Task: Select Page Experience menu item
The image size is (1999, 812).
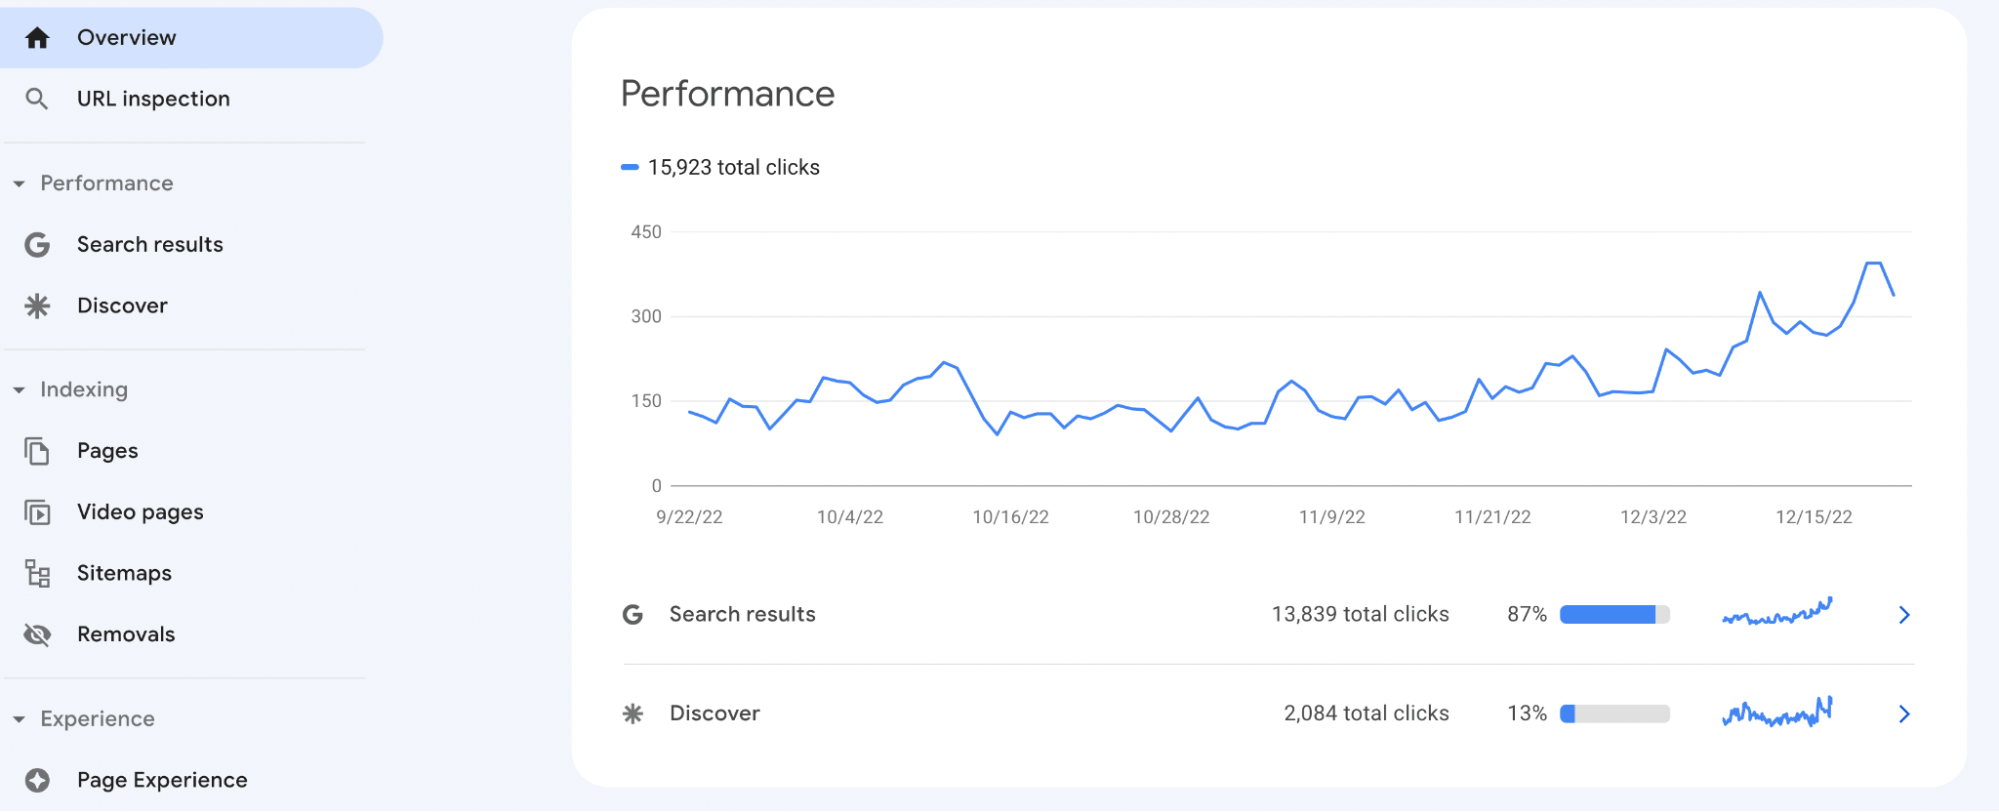Action: click(x=162, y=781)
